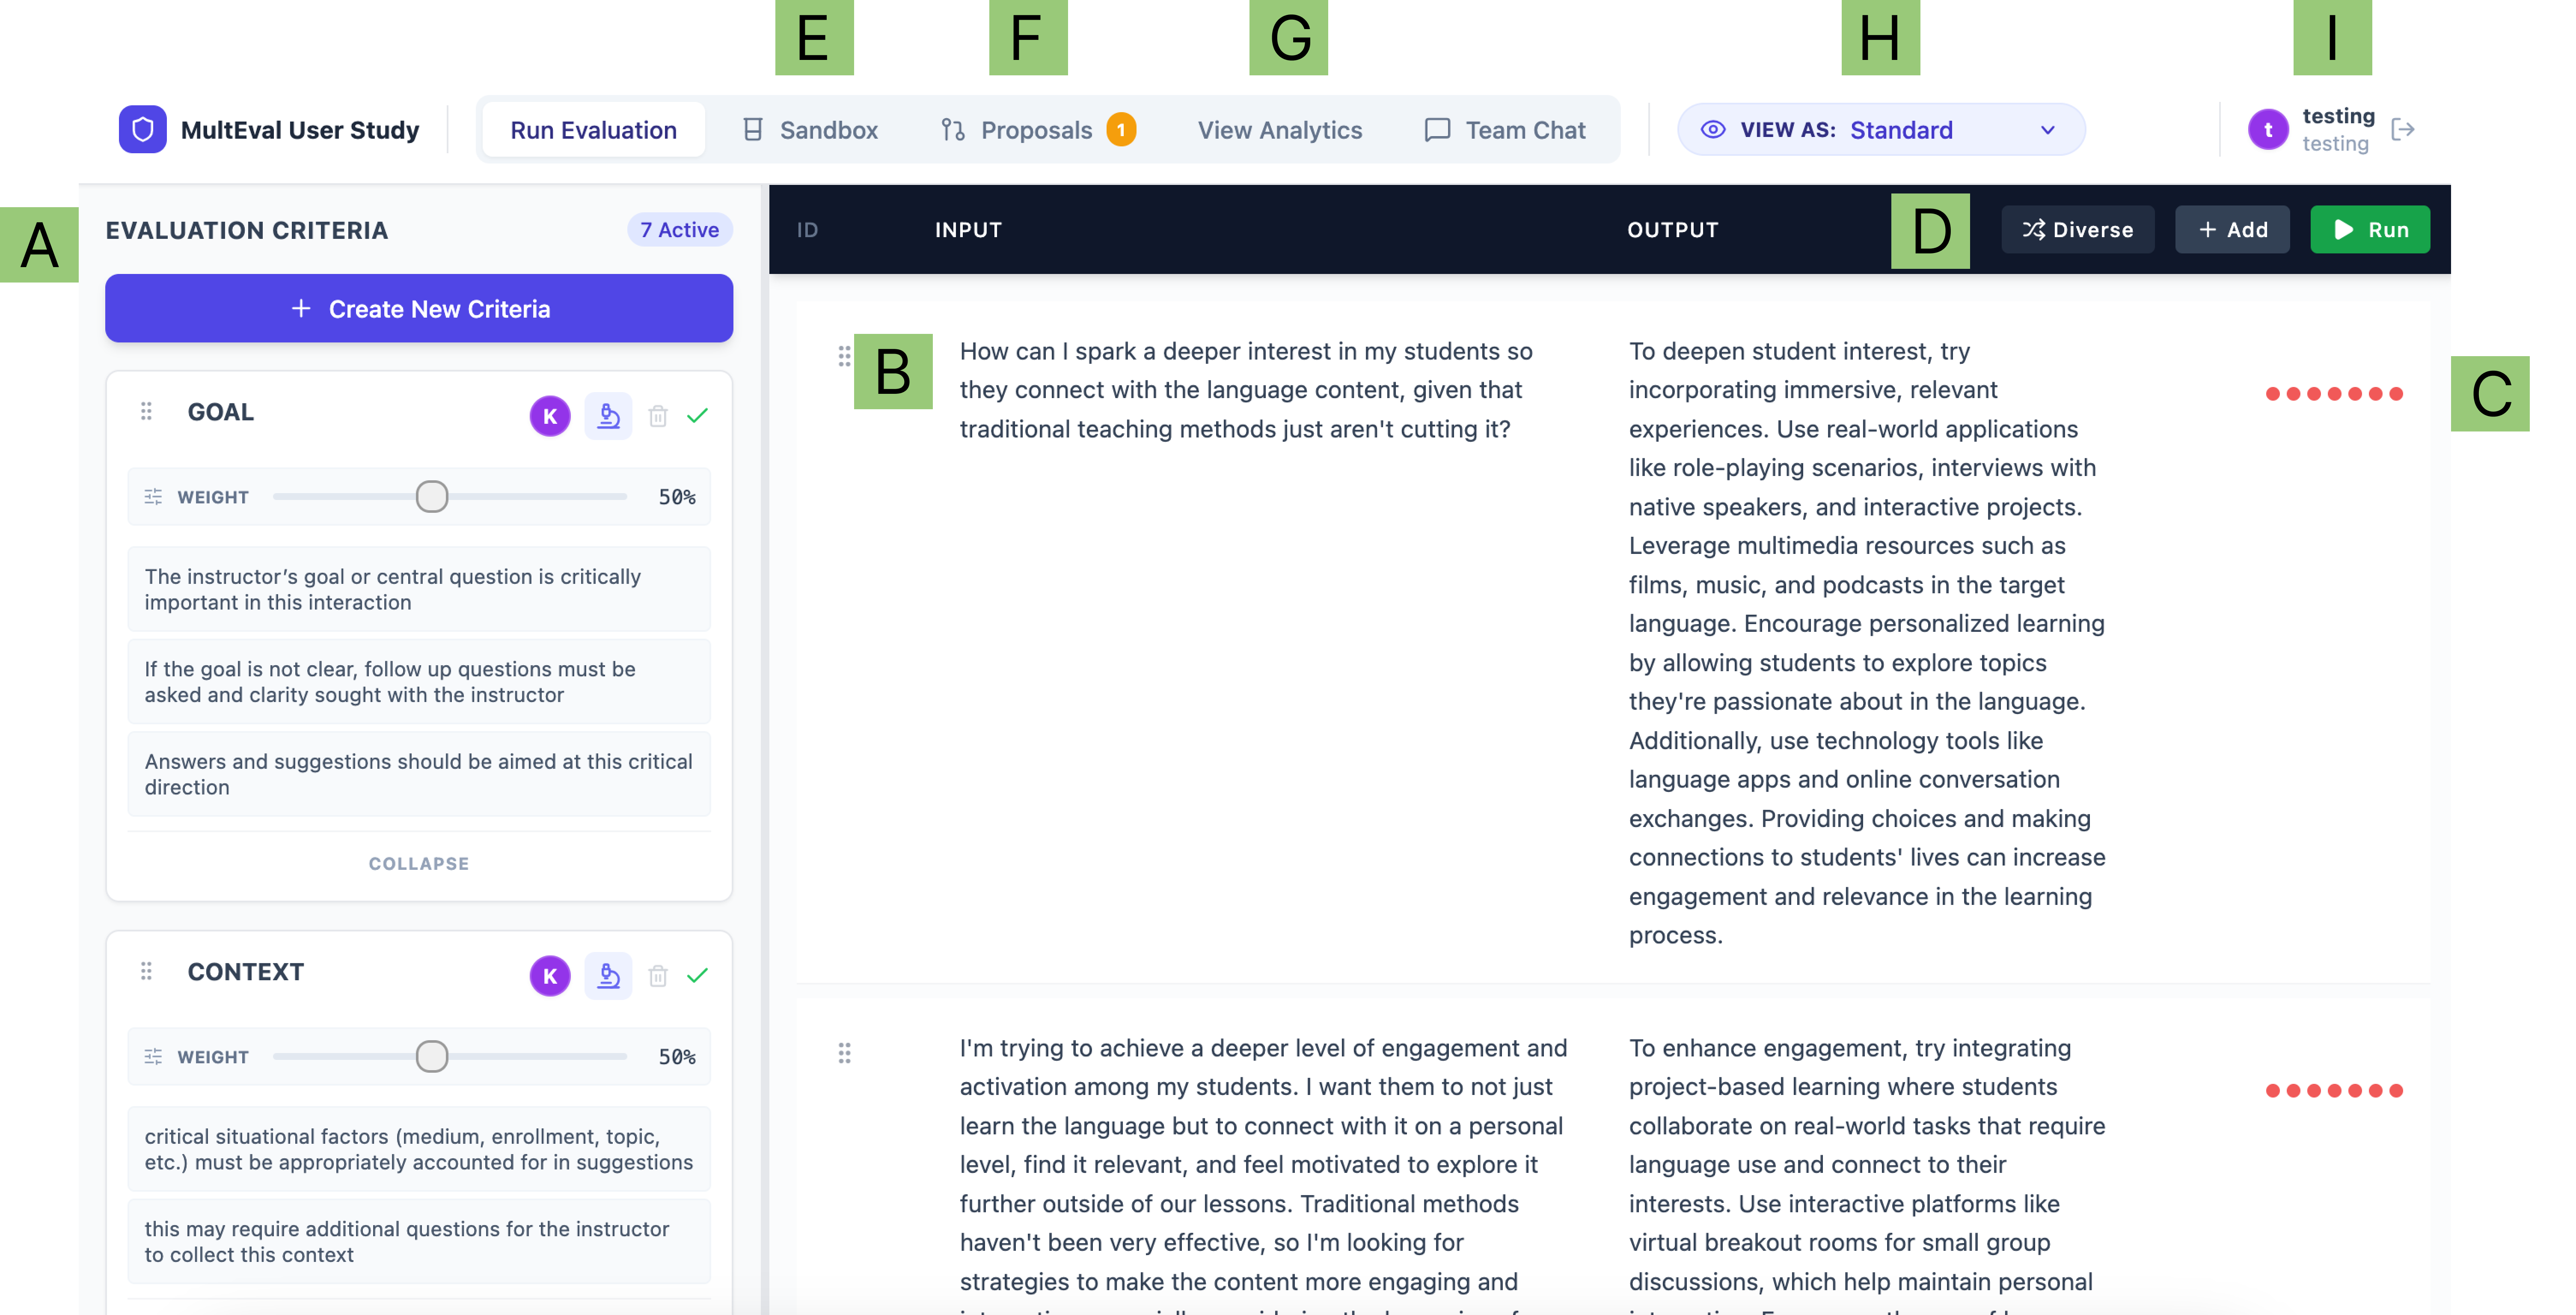The width and height of the screenshot is (2576, 1315).
Task: Click the microscope icon on CONTEXT card
Action: tap(608, 976)
